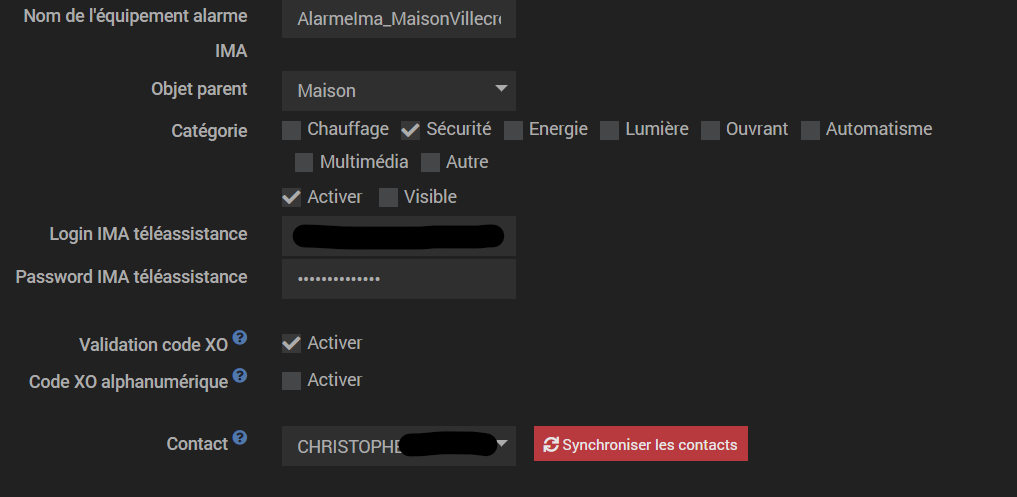Enable the Energie category checkbox
Screen dimensions: 1017x497
click(x=513, y=130)
